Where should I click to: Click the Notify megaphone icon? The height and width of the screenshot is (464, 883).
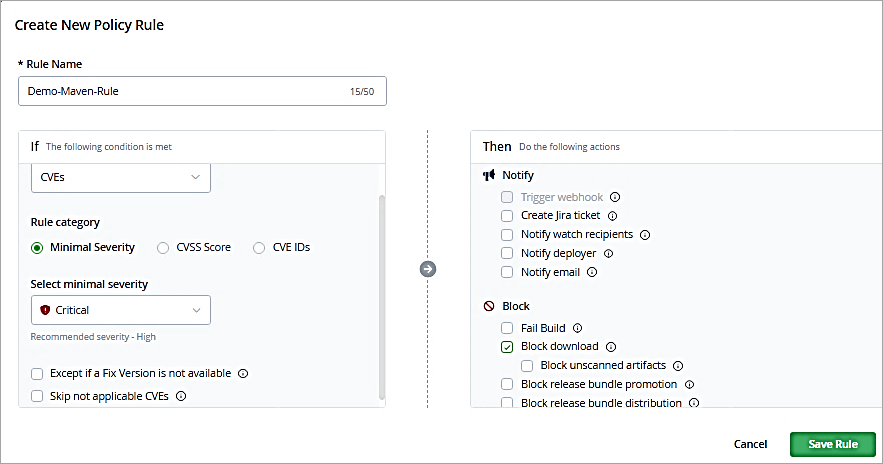click(489, 175)
